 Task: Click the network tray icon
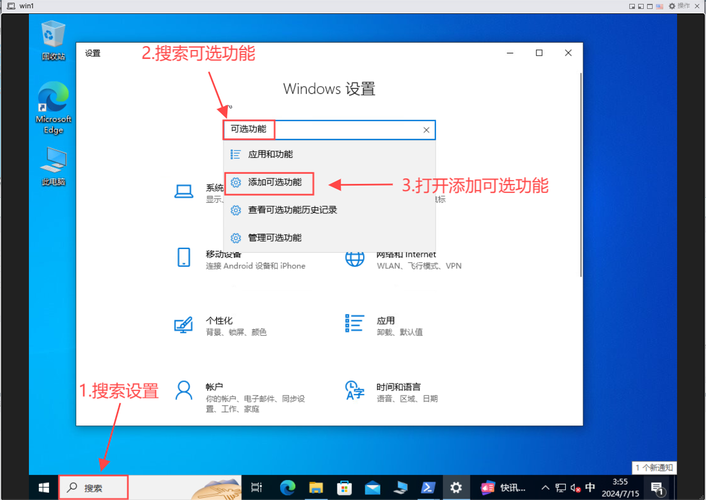(x=561, y=488)
